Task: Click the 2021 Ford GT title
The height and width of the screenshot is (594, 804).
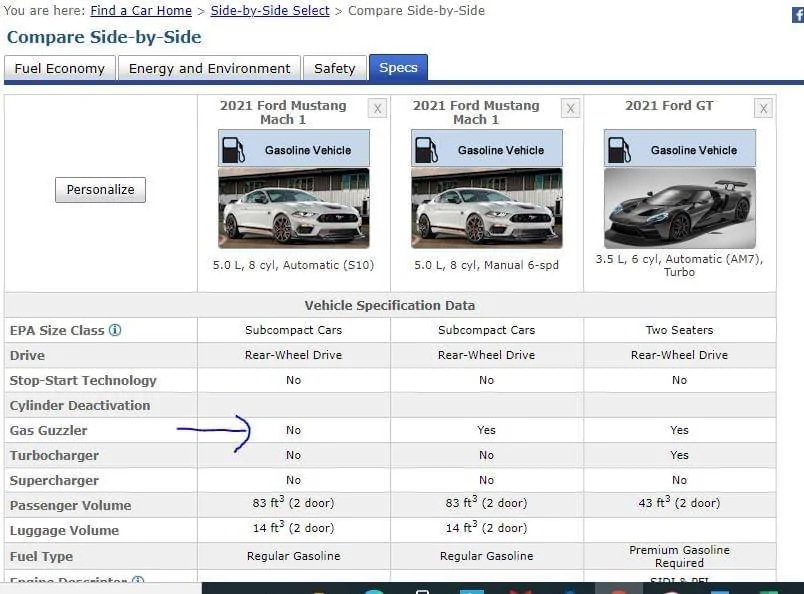Action: (669, 106)
